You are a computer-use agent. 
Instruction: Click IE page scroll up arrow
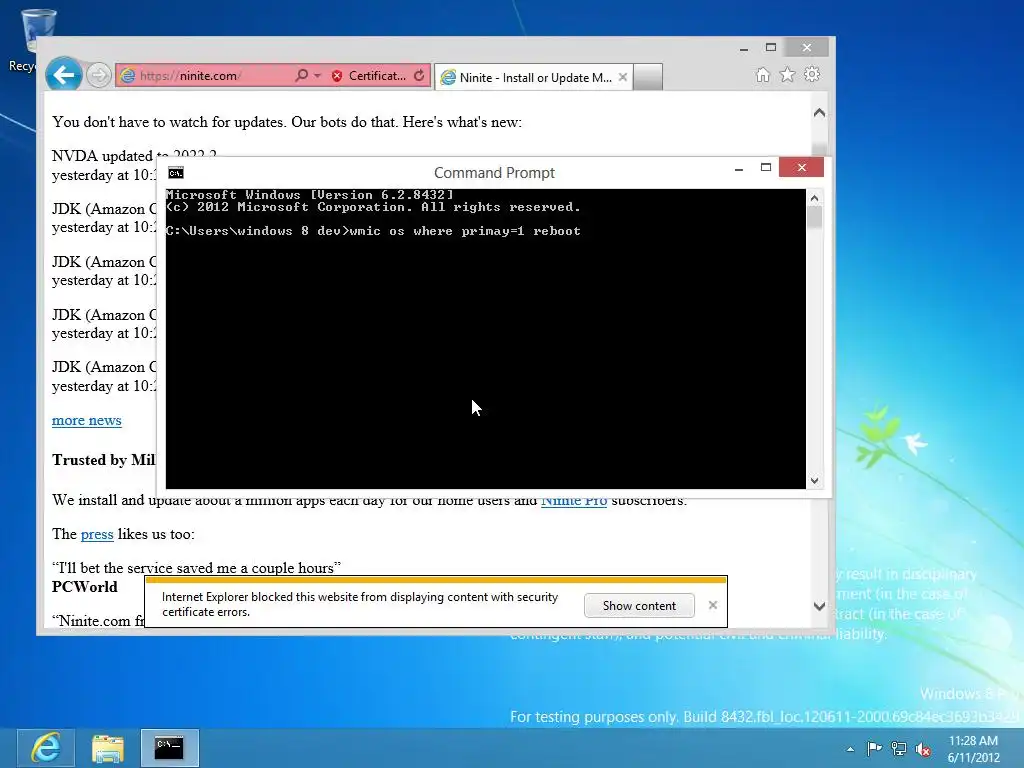(x=820, y=113)
